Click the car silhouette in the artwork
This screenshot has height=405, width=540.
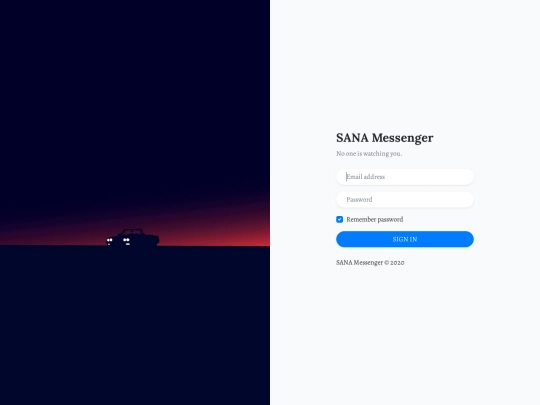click(133, 237)
